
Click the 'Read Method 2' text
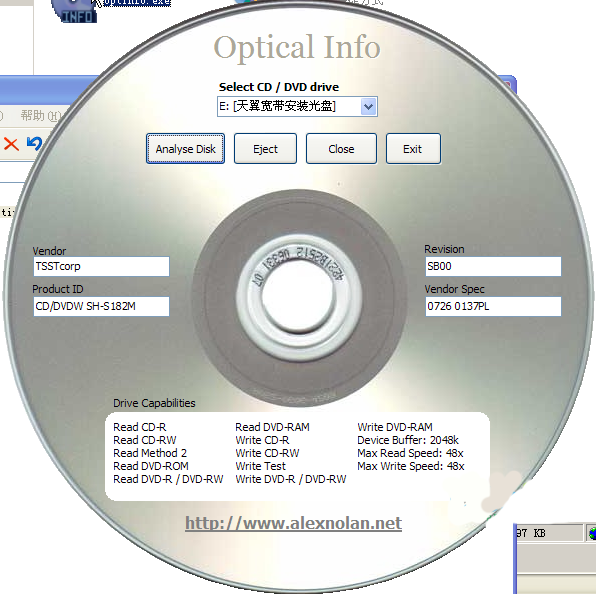point(150,453)
